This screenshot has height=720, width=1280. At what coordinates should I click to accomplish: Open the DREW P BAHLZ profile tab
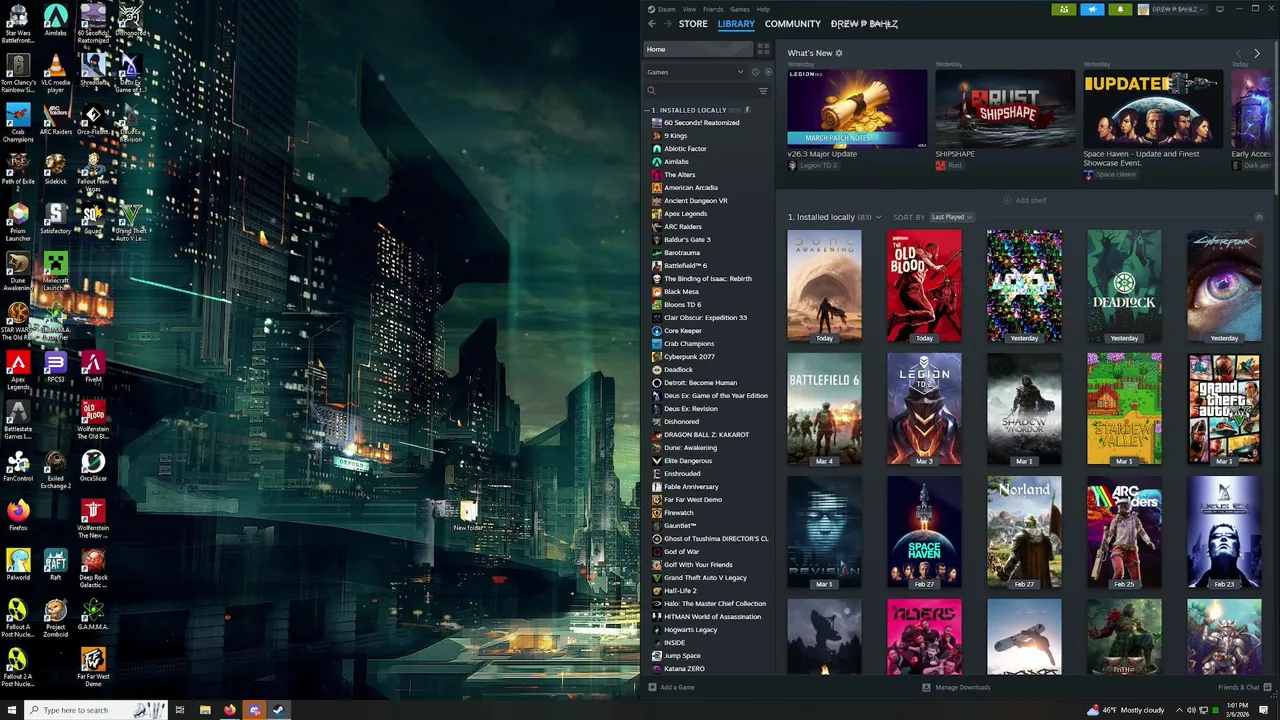tap(864, 24)
